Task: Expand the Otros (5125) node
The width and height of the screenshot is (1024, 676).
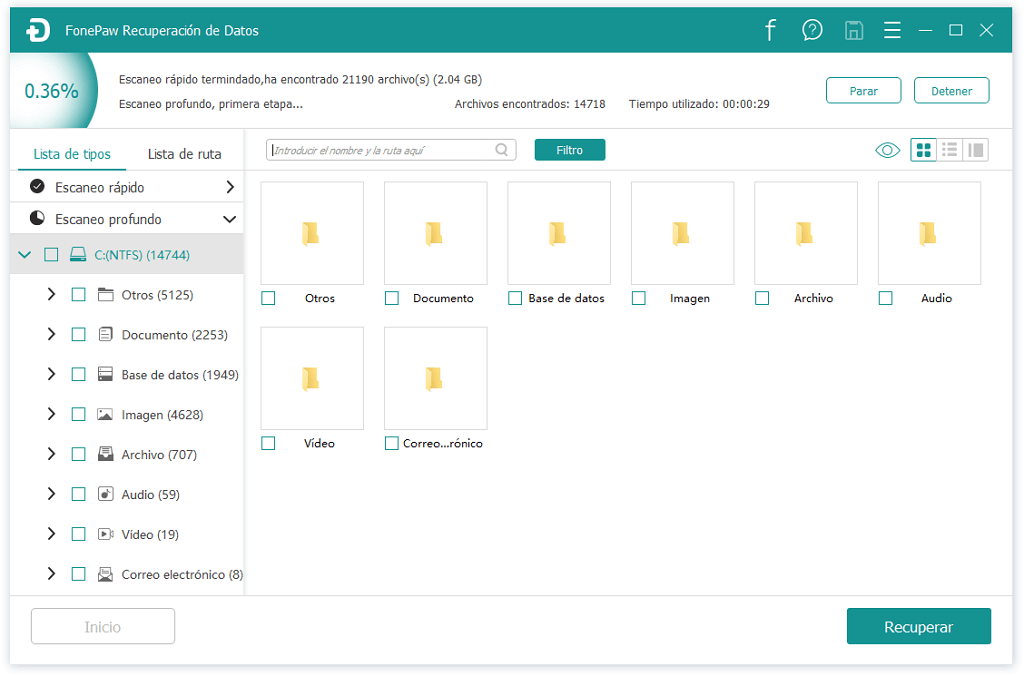Action: 52,295
